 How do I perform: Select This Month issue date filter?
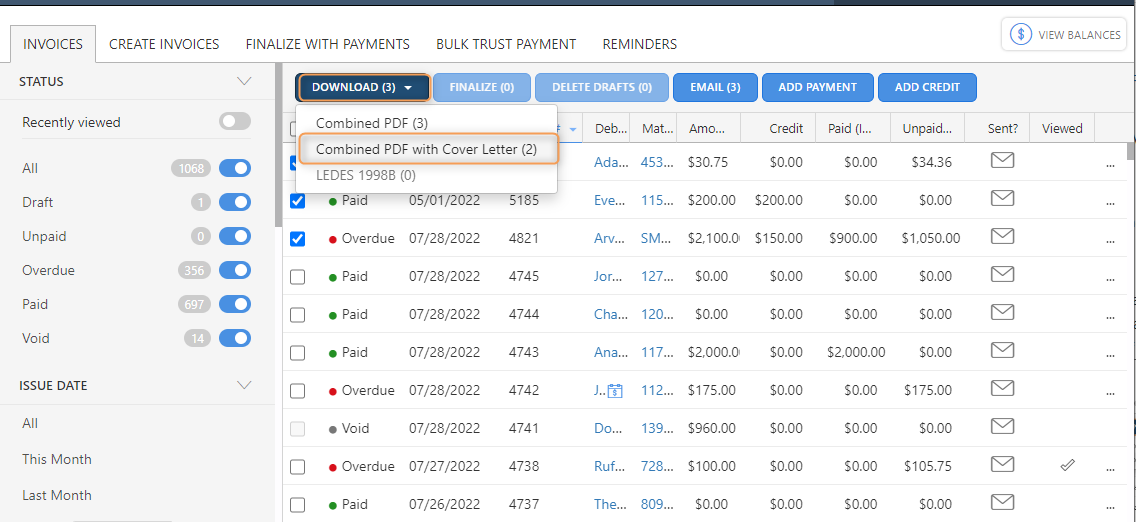pyautogui.click(x=57, y=459)
